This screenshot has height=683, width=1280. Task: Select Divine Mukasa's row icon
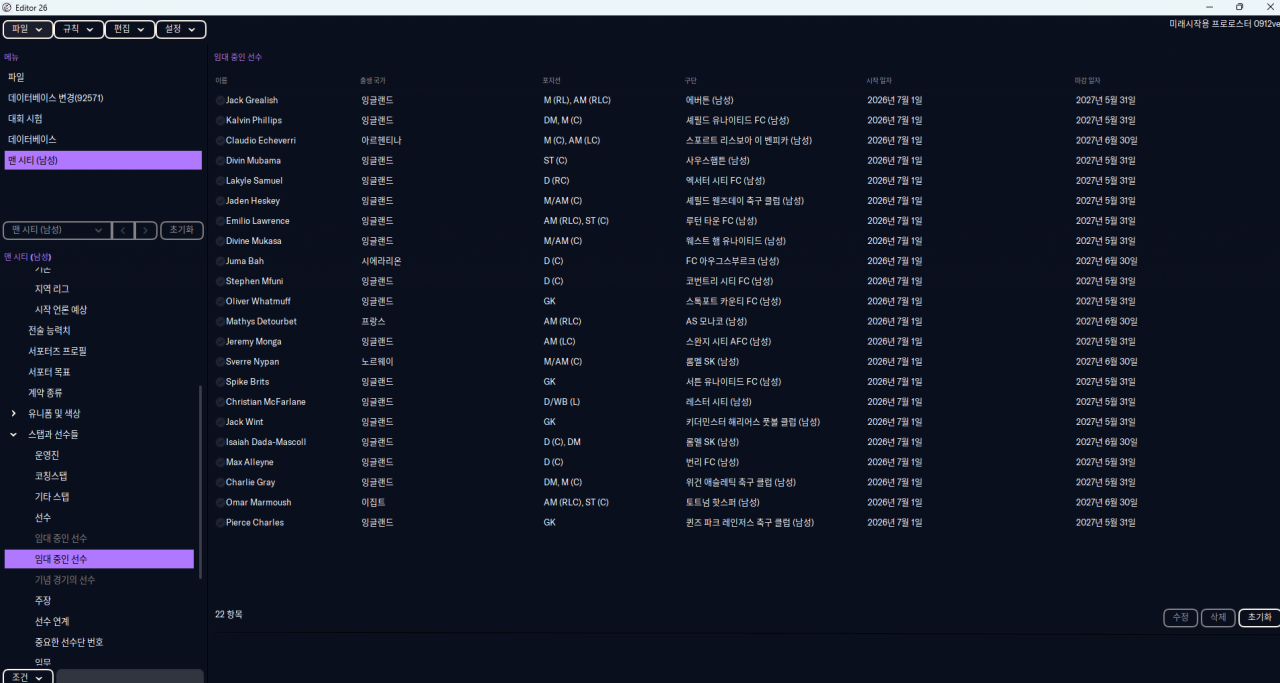click(220, 241)
